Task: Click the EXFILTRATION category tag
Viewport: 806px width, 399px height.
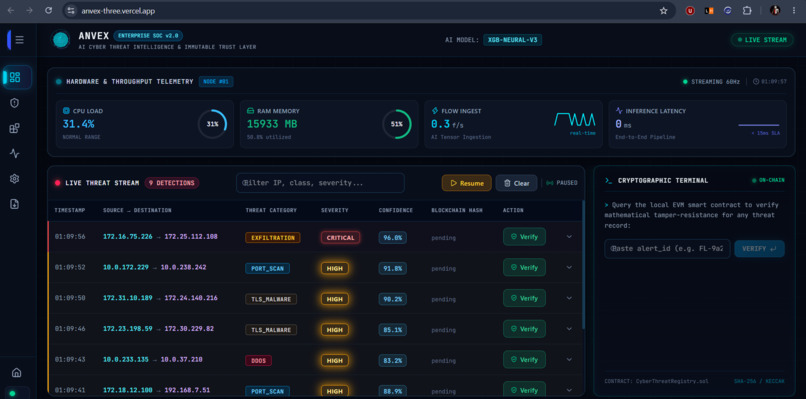Action: point(272,238)
